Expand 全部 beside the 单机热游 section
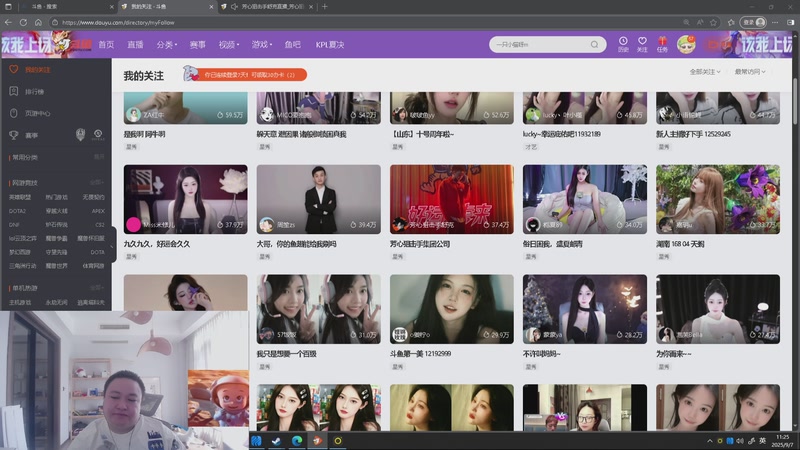Viewport: 800px width, 450px height. (x=96, y=288)
